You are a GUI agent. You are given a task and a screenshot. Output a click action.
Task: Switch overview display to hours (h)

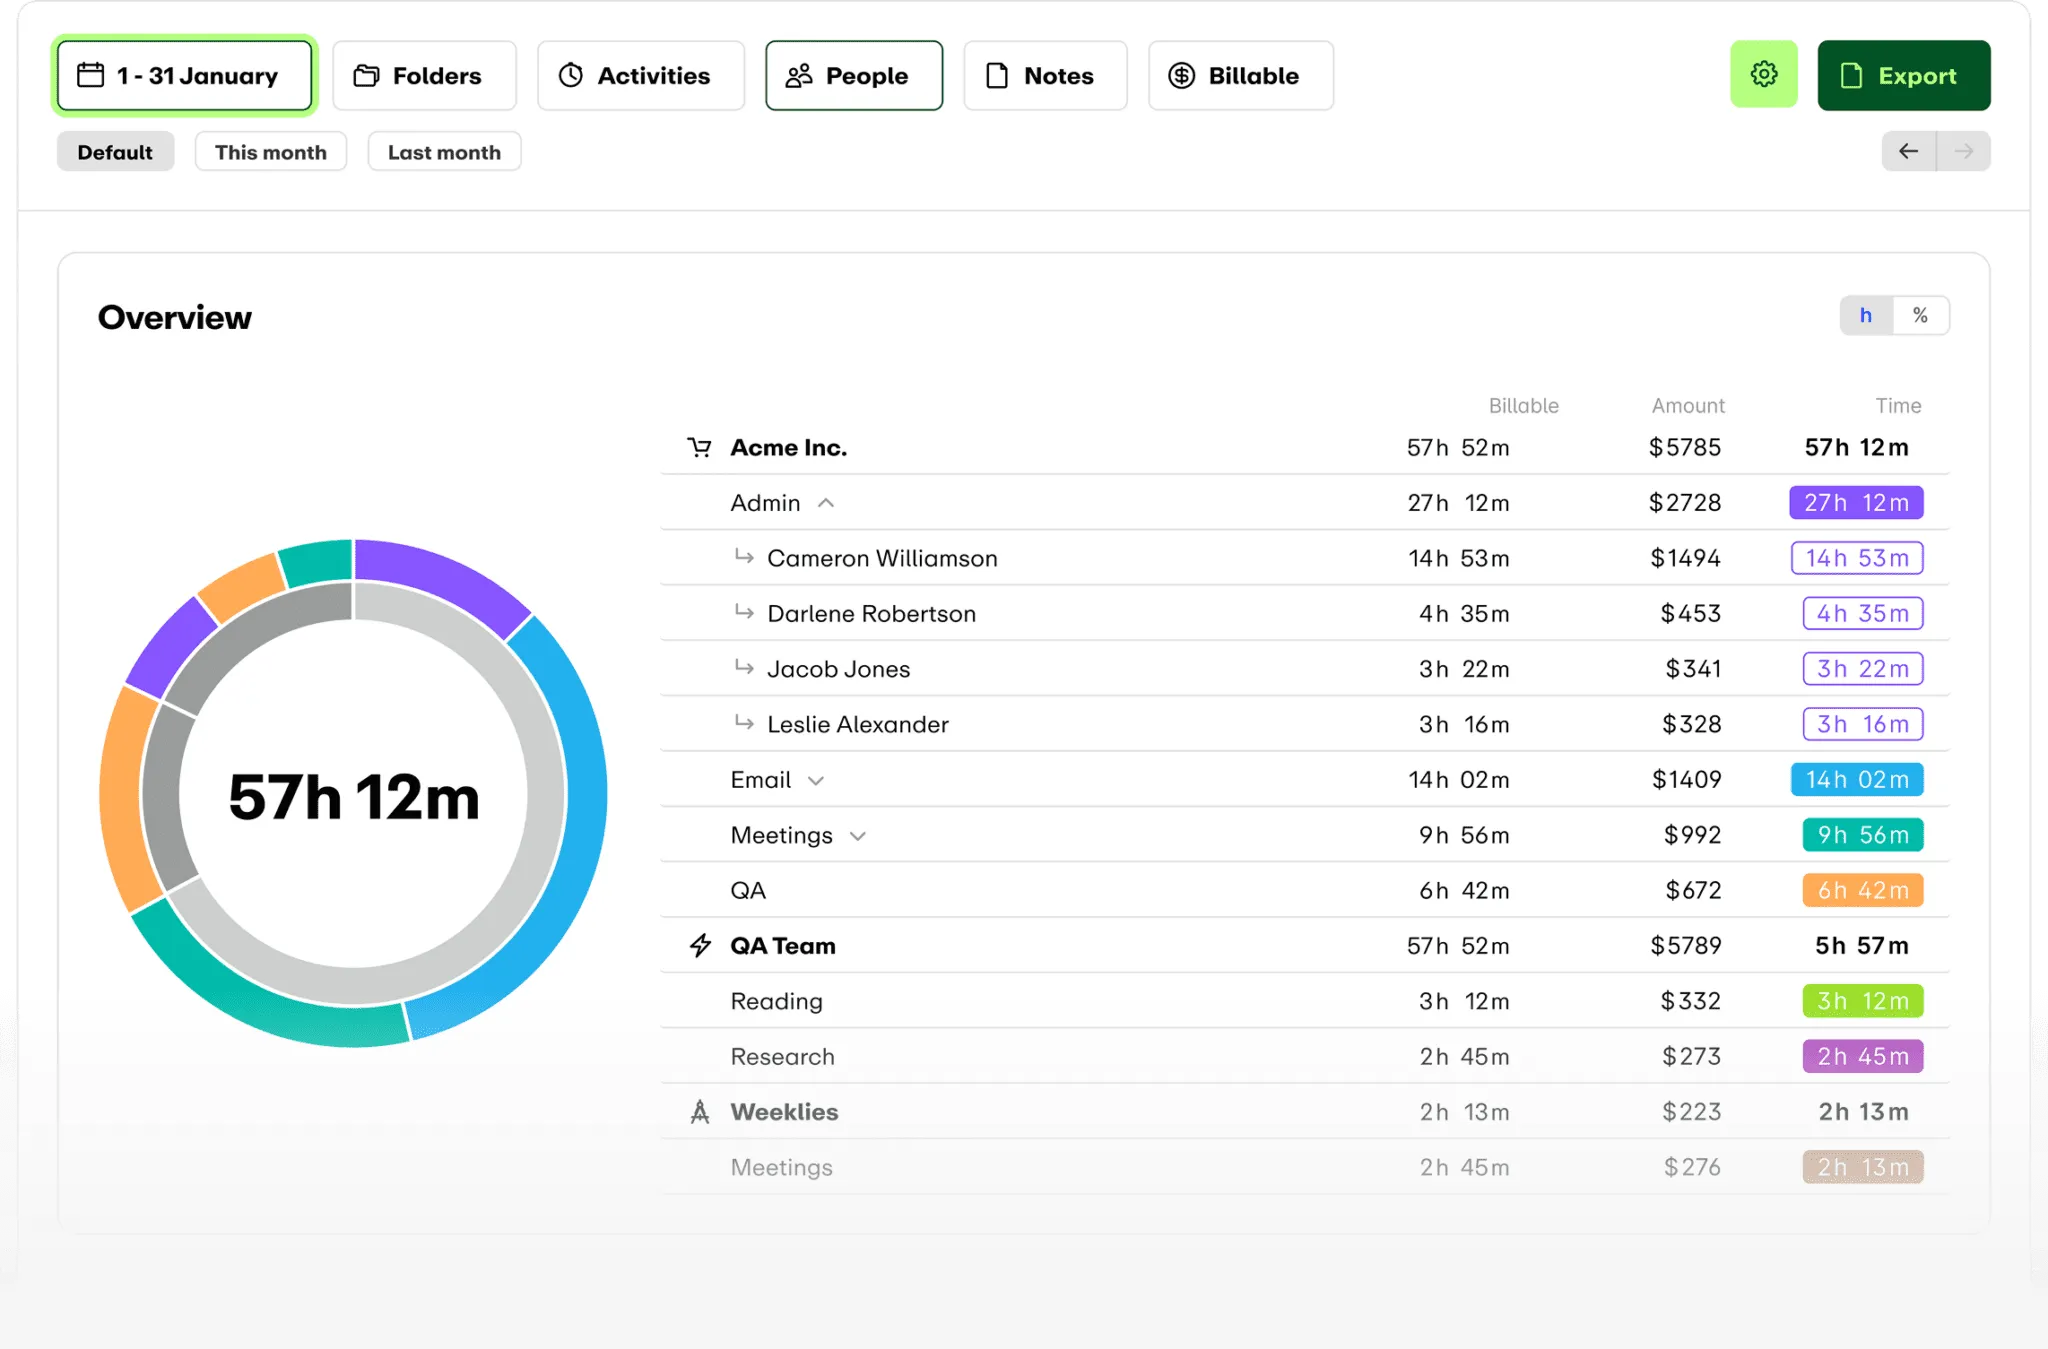(x=1865, y=315)
